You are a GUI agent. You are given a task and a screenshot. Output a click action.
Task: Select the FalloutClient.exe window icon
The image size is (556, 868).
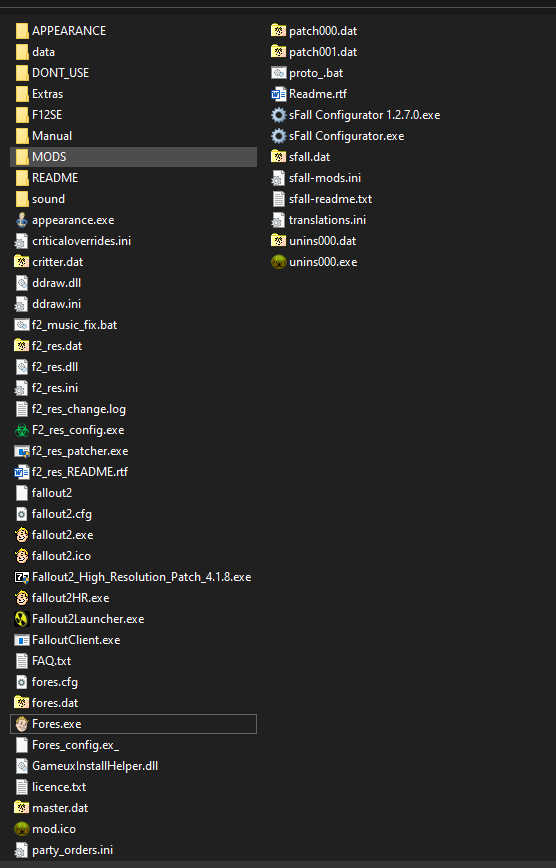pos(22,640)
